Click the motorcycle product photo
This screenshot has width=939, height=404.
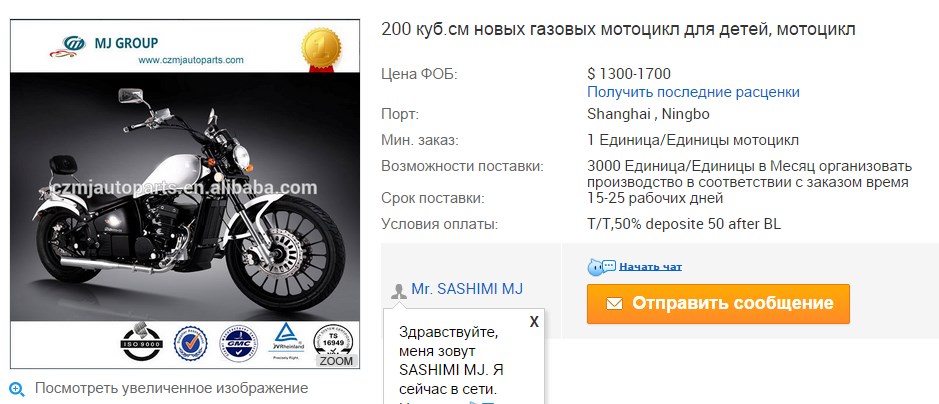click(185, 197)
